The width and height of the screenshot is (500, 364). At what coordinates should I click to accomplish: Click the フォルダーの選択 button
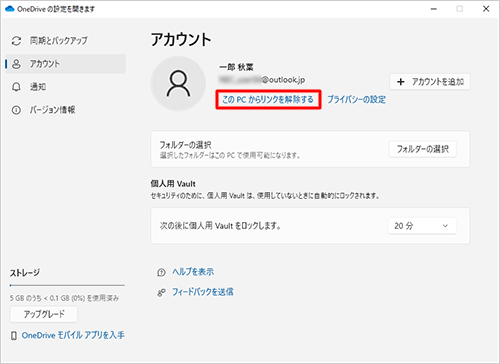[x=422, y=149]
